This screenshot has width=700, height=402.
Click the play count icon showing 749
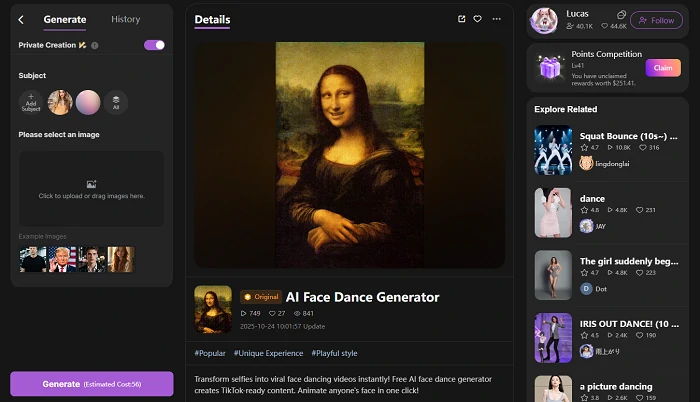[243, 314]
